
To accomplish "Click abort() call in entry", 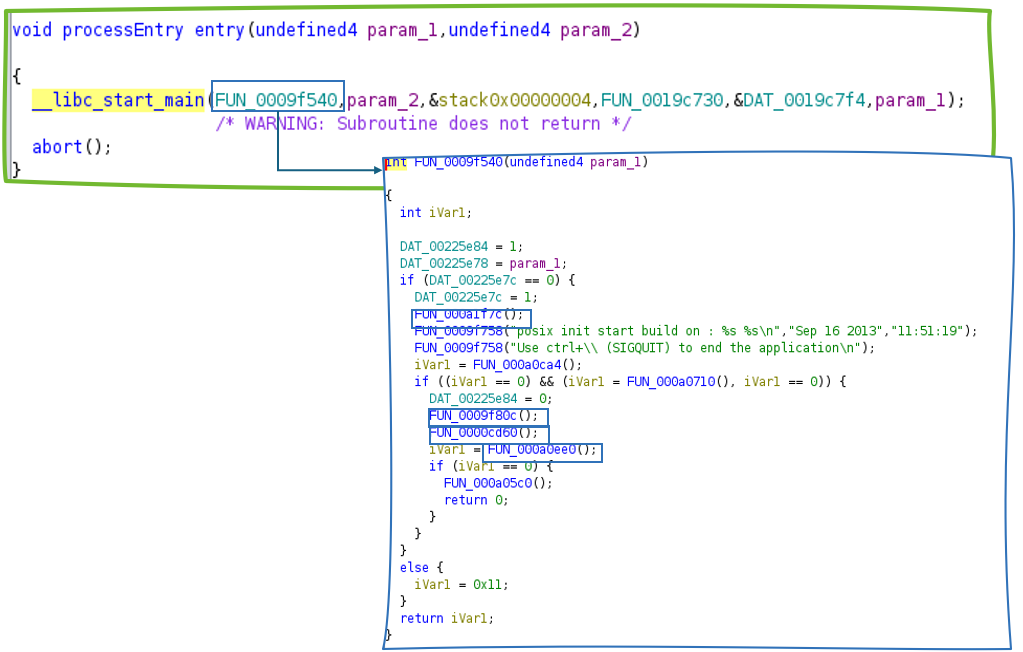I will (72, 147).
